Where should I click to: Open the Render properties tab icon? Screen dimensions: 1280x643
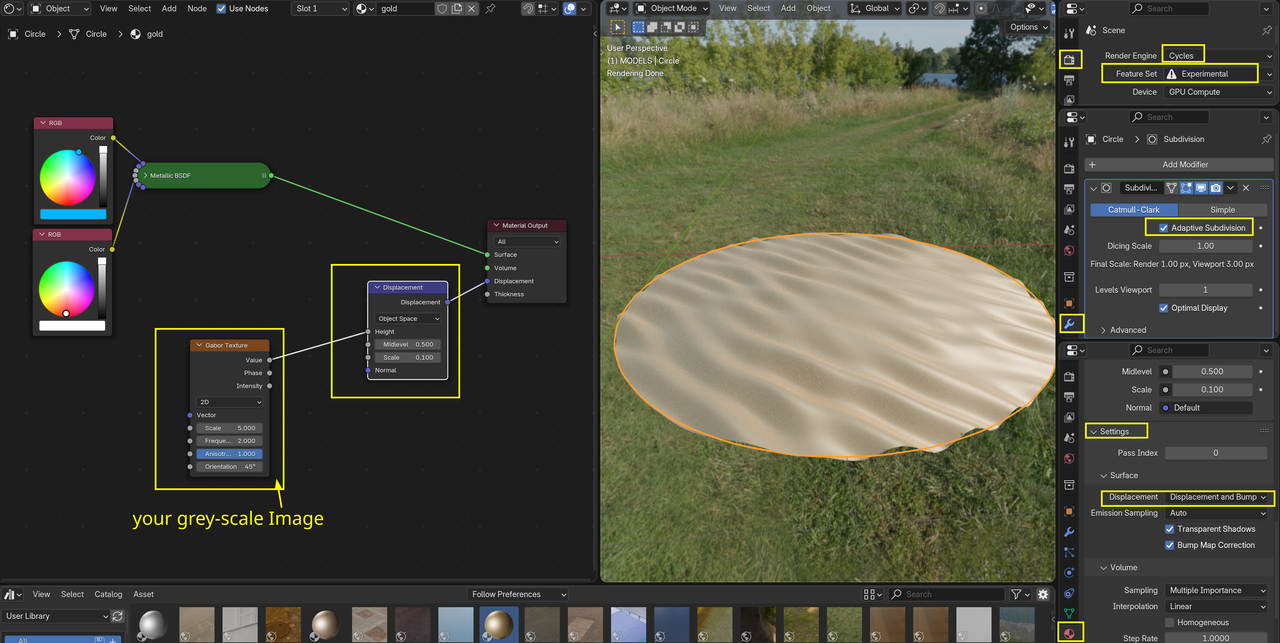1069,61
